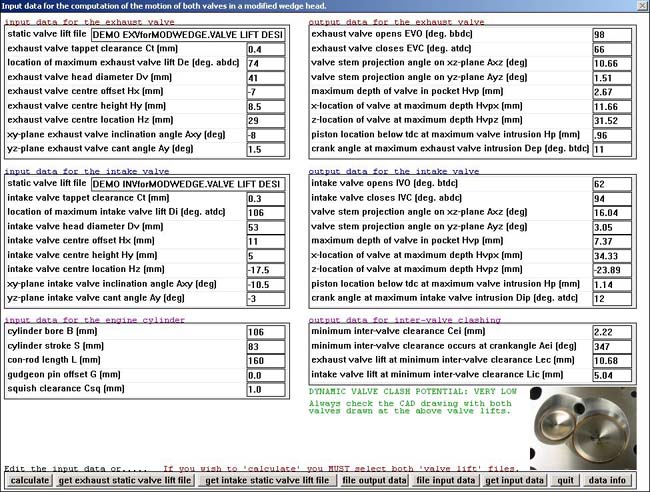
Task: Edit exhaust valve centre location Hz field
Action: tap(266, 121)
